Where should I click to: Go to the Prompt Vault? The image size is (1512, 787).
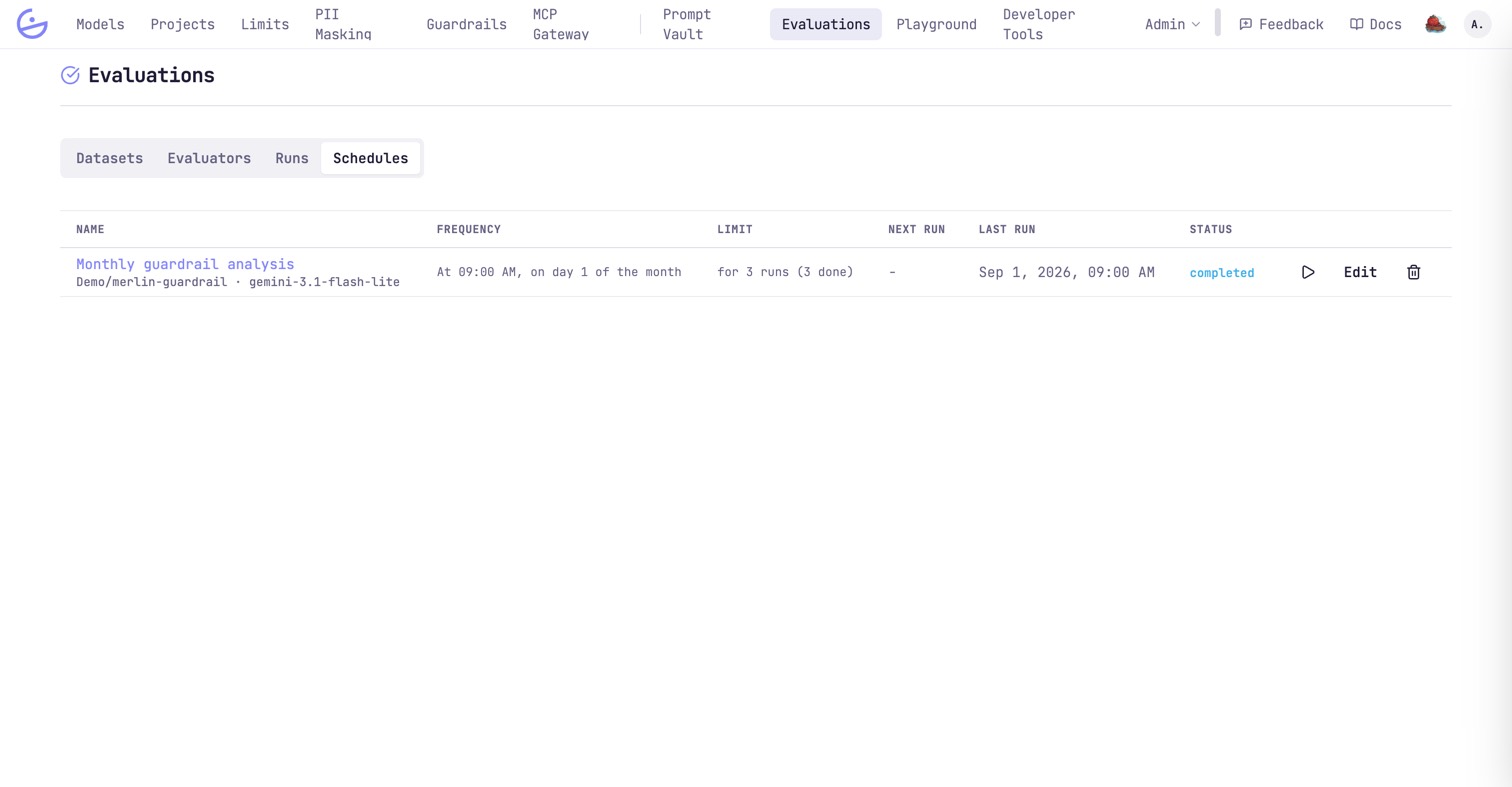pos(687,24)
